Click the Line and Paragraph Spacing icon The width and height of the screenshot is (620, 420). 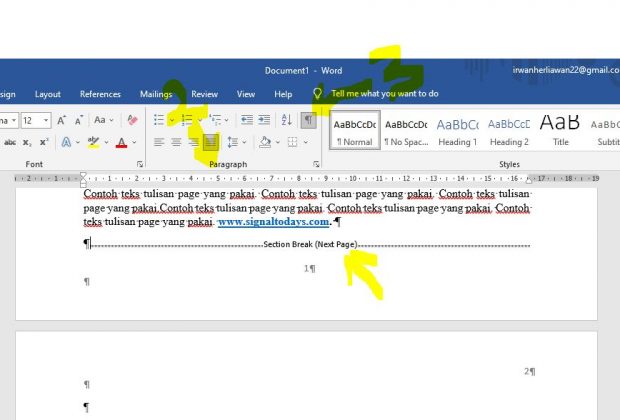tap(232, 142)
